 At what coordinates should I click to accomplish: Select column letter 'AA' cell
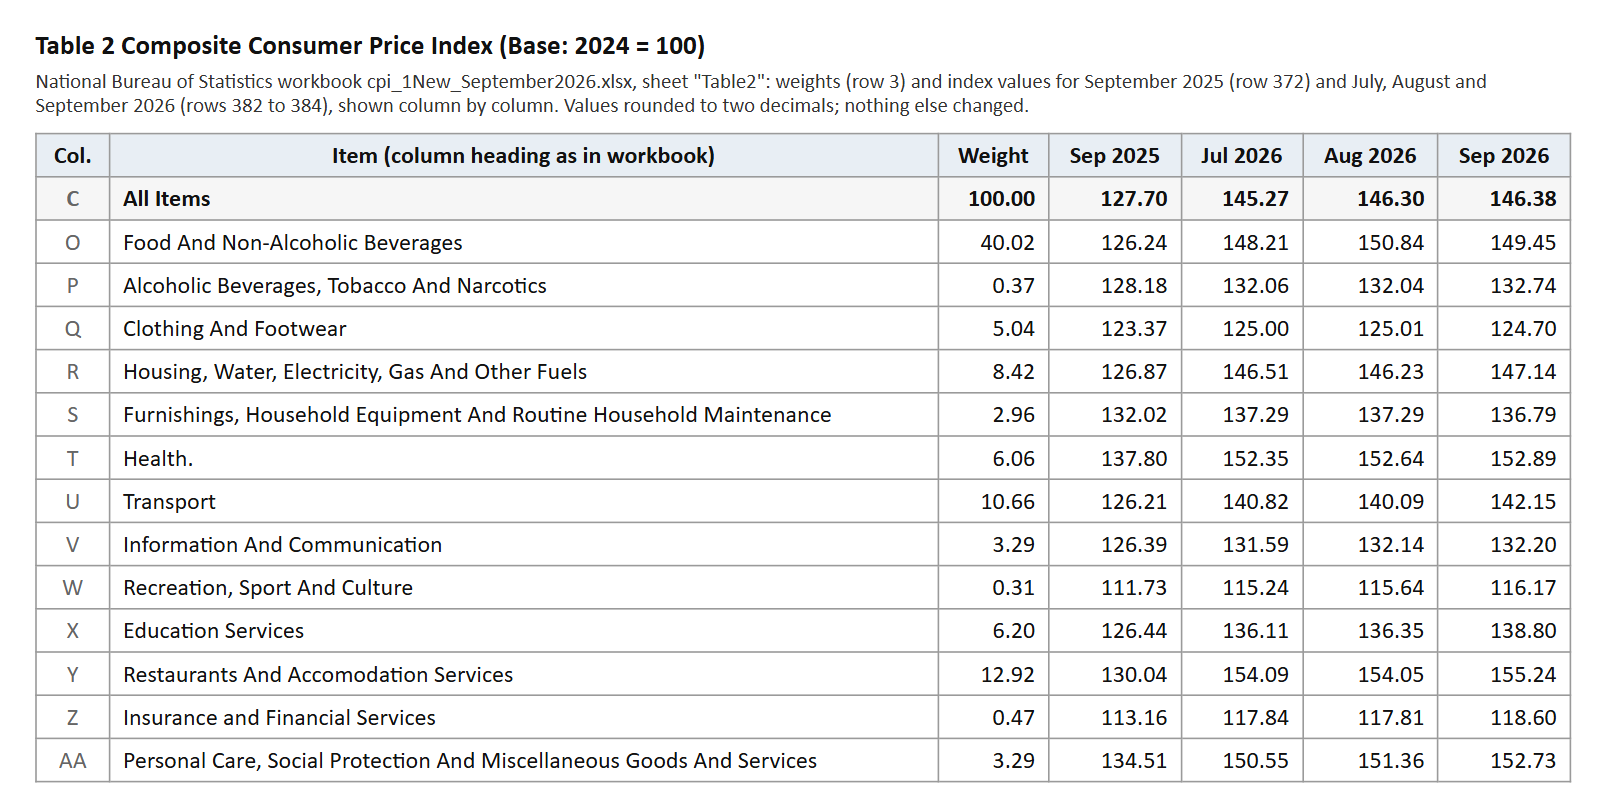(x=73, y=761)
